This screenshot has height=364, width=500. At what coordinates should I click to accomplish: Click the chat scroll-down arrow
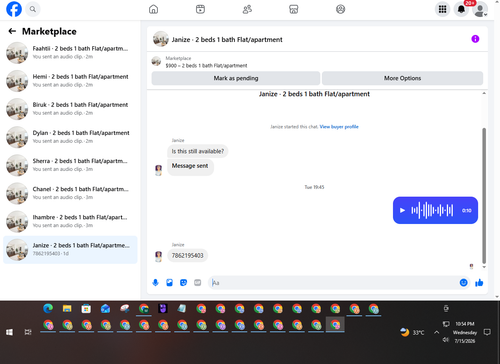484,267
